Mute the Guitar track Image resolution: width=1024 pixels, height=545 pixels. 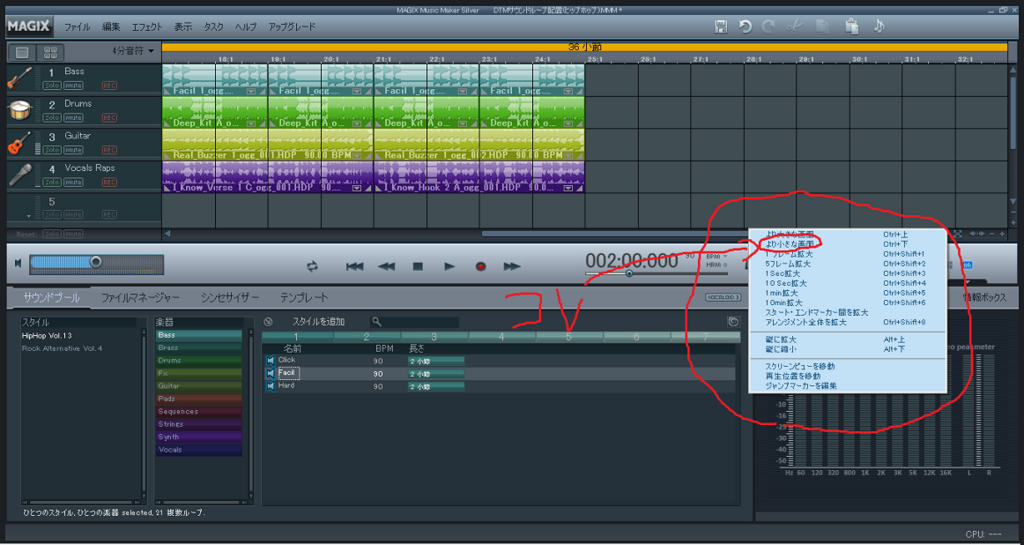click(x=72, y=150)
